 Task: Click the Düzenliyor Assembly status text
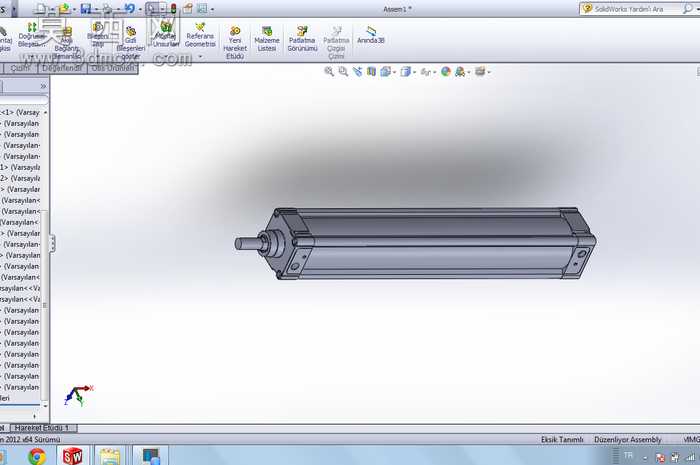(x=627, y=440)
